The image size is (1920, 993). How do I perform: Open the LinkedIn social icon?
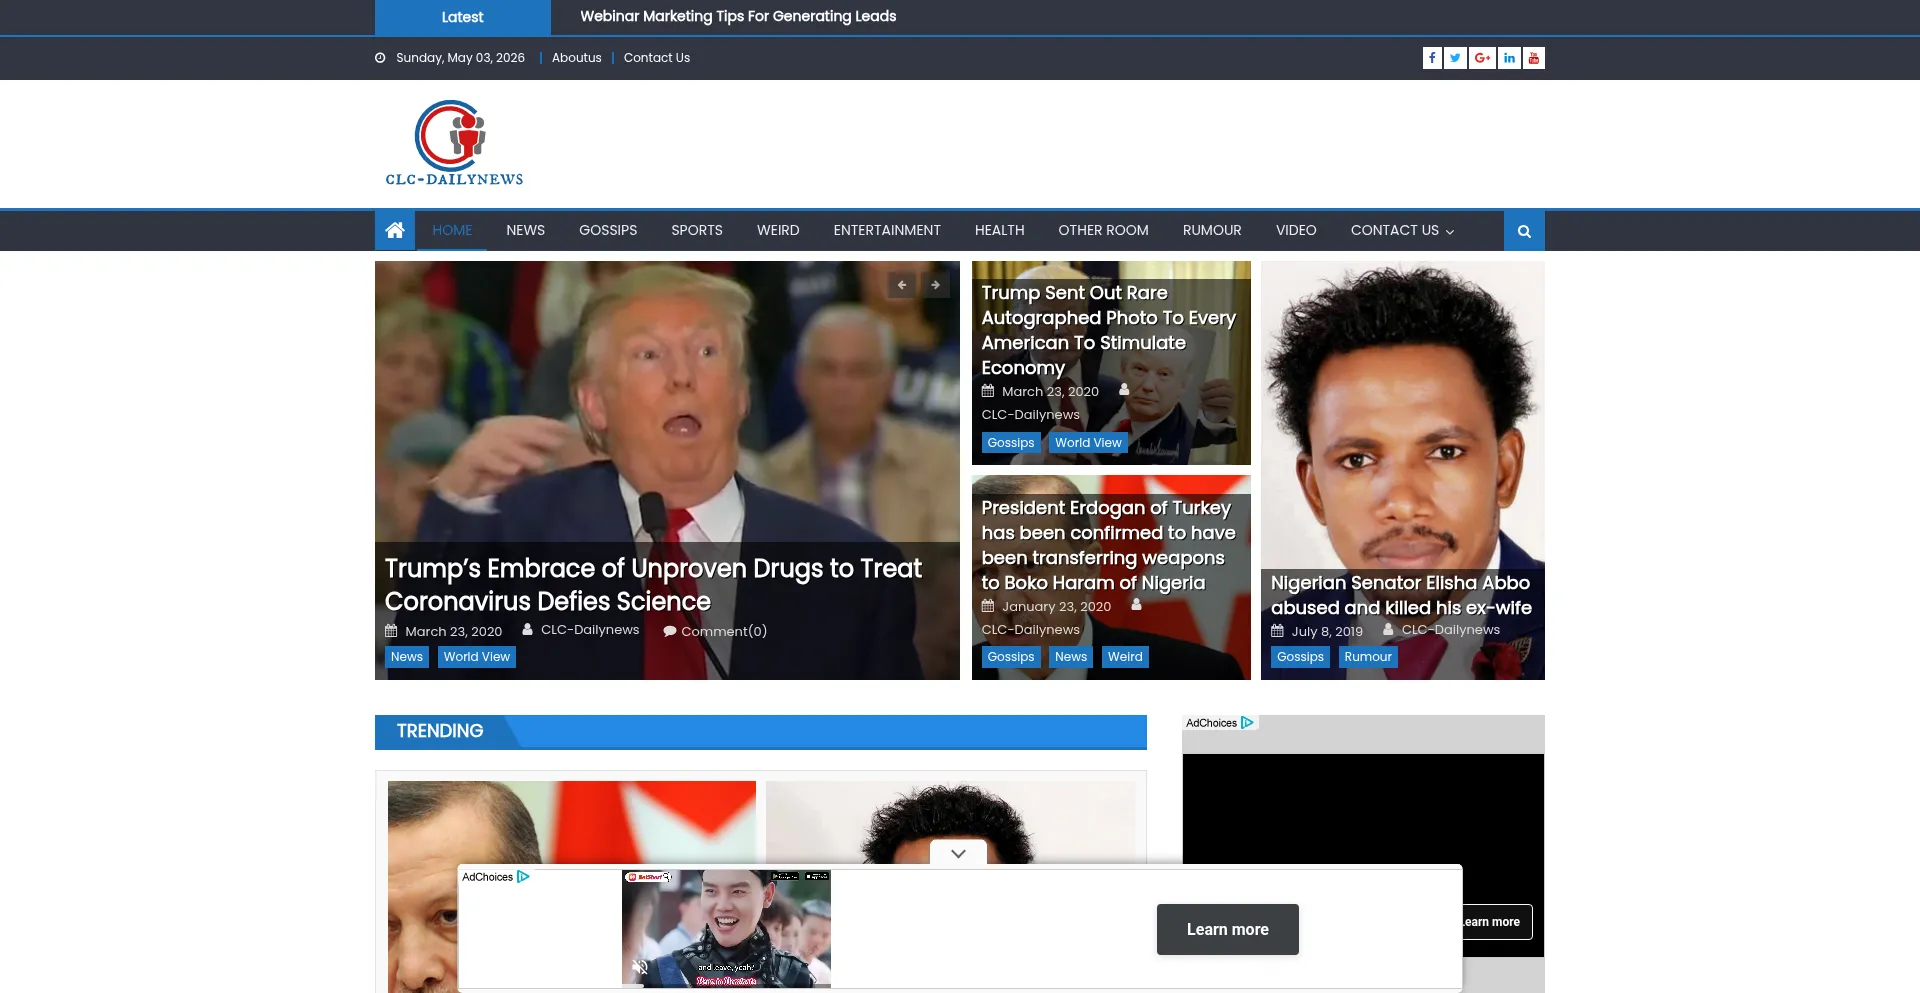1509,58
